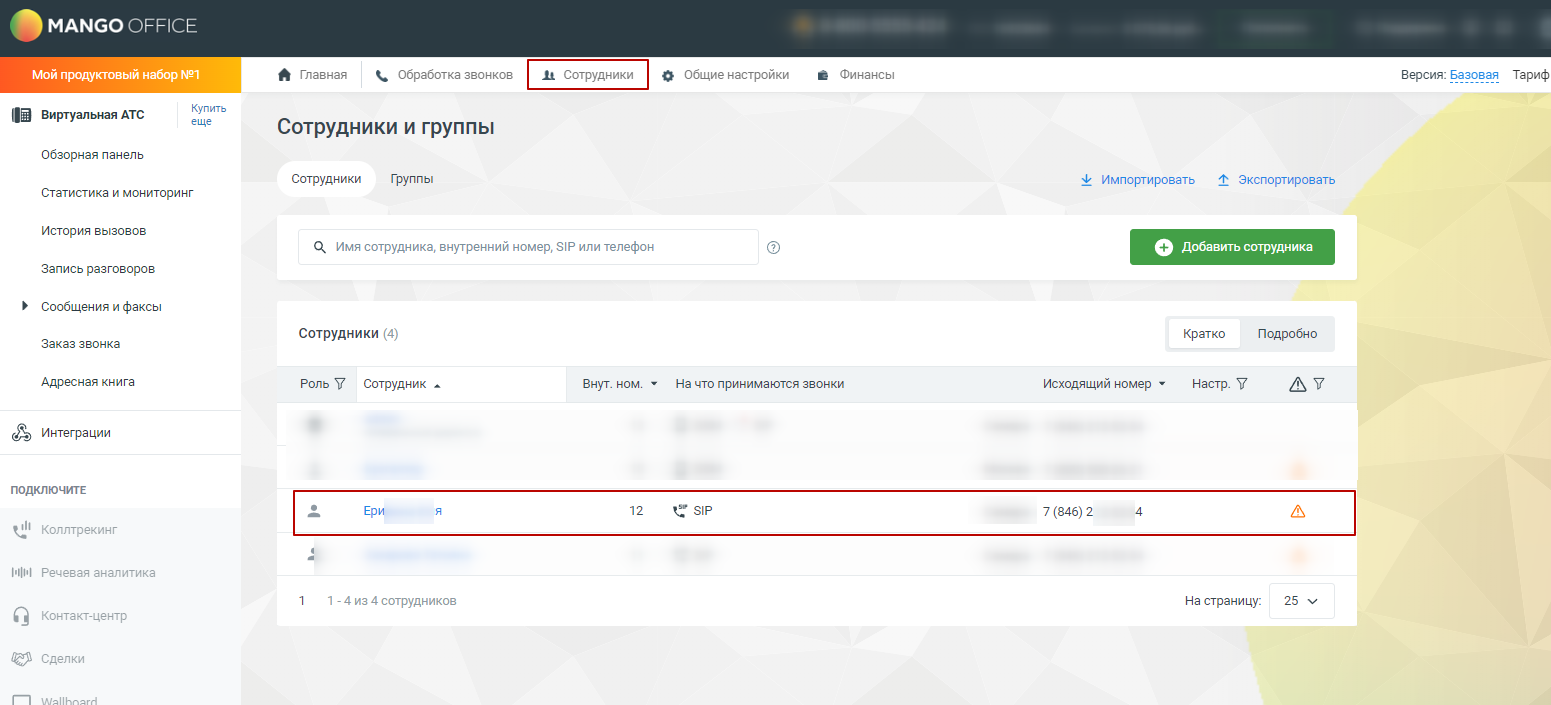Screen dimensions: 1551x705
Task: Switch view to Подробно
Action: click(1287, 334)
